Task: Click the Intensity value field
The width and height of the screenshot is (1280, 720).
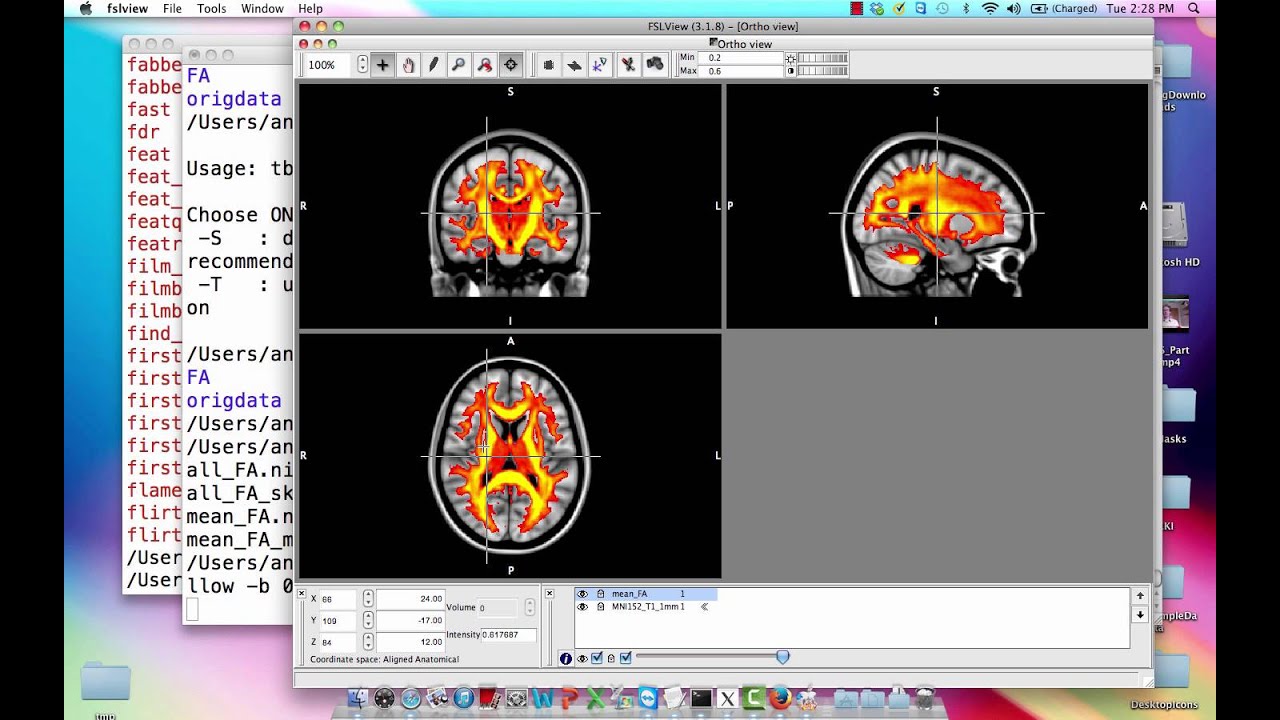Action: point(508,635)
